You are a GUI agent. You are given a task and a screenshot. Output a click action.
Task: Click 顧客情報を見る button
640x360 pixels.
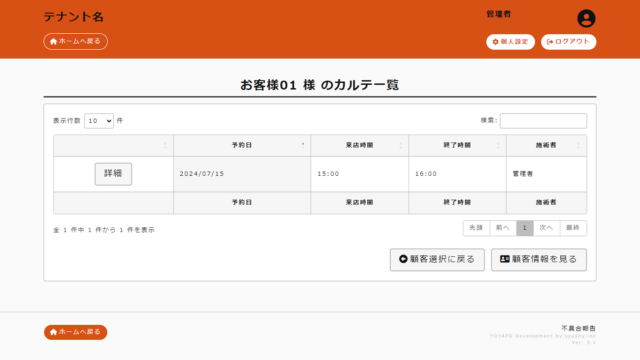click(539, 260)
